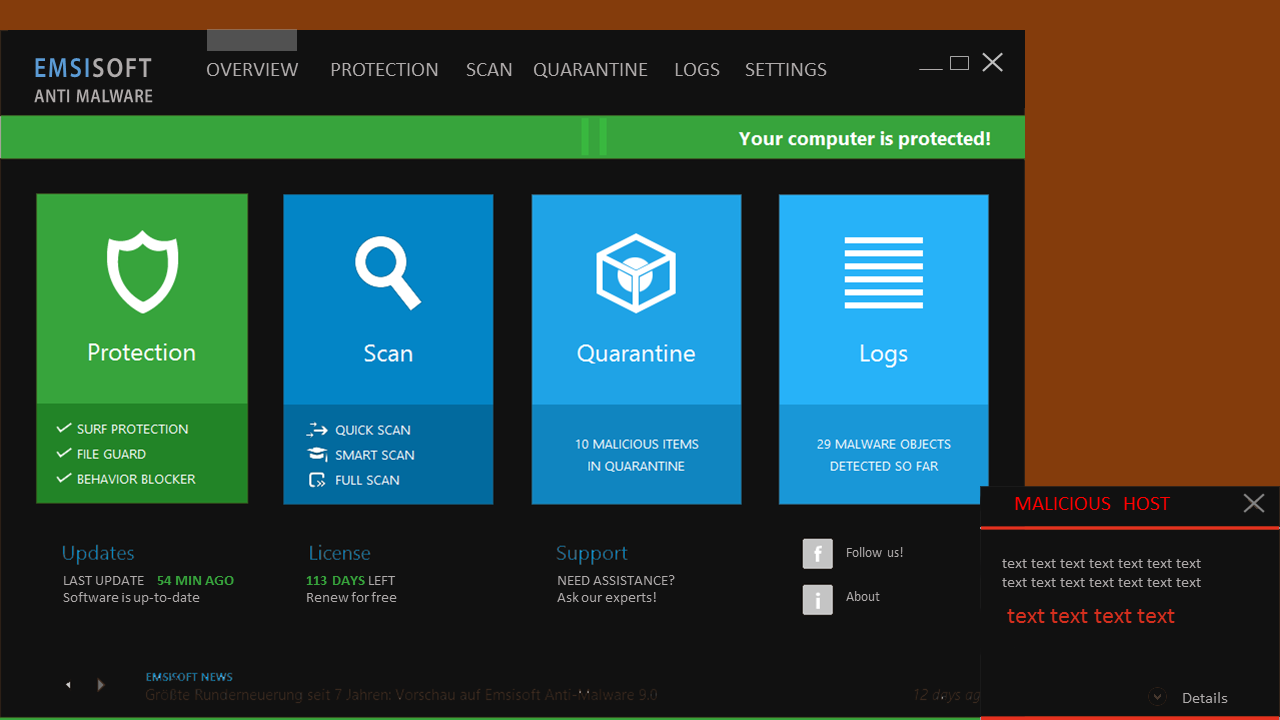
Task: Open the Facebook Follow us icon
Action: [x=818, y=554]
